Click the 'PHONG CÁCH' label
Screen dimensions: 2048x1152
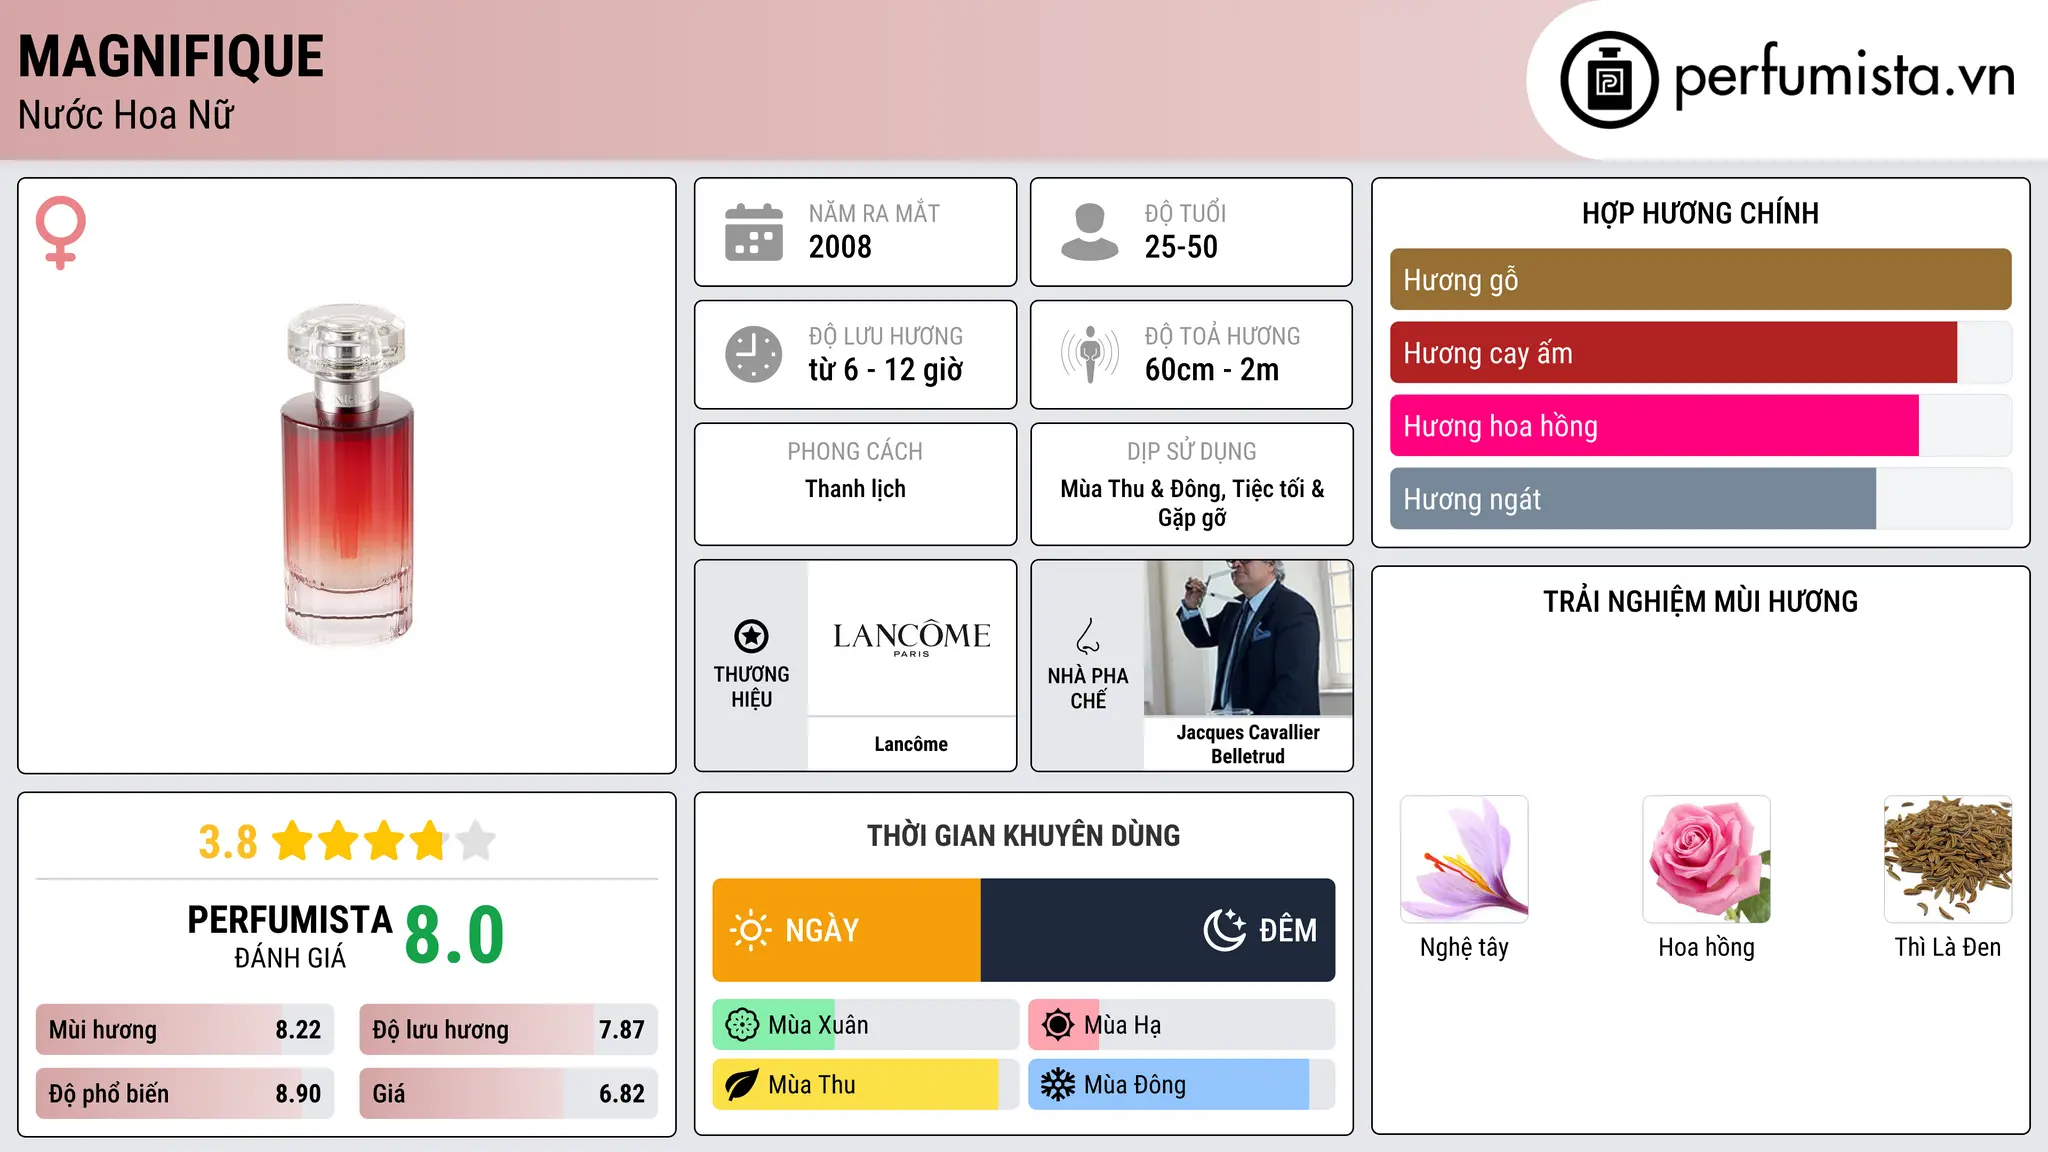coord(855,452)
